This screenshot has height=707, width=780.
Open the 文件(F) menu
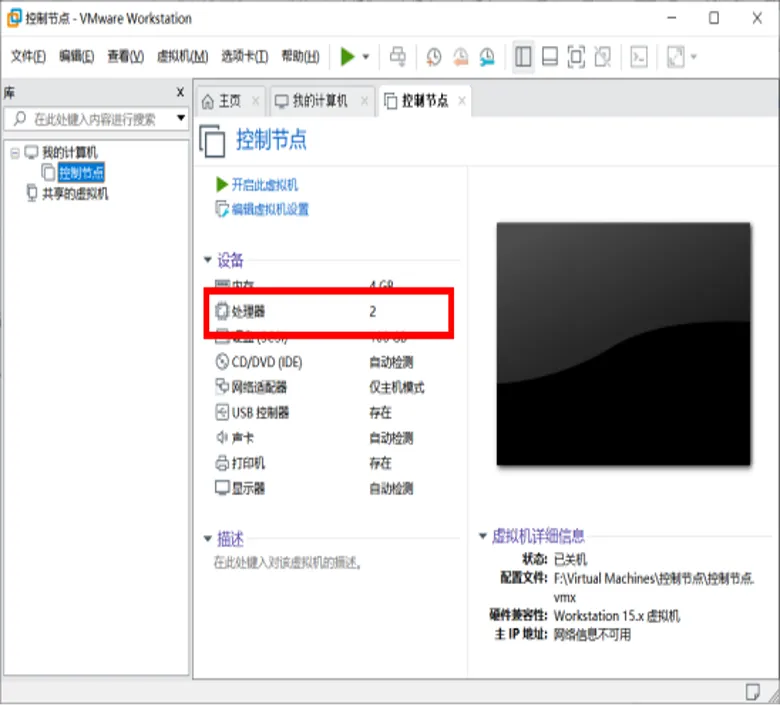tap(28, 57)
